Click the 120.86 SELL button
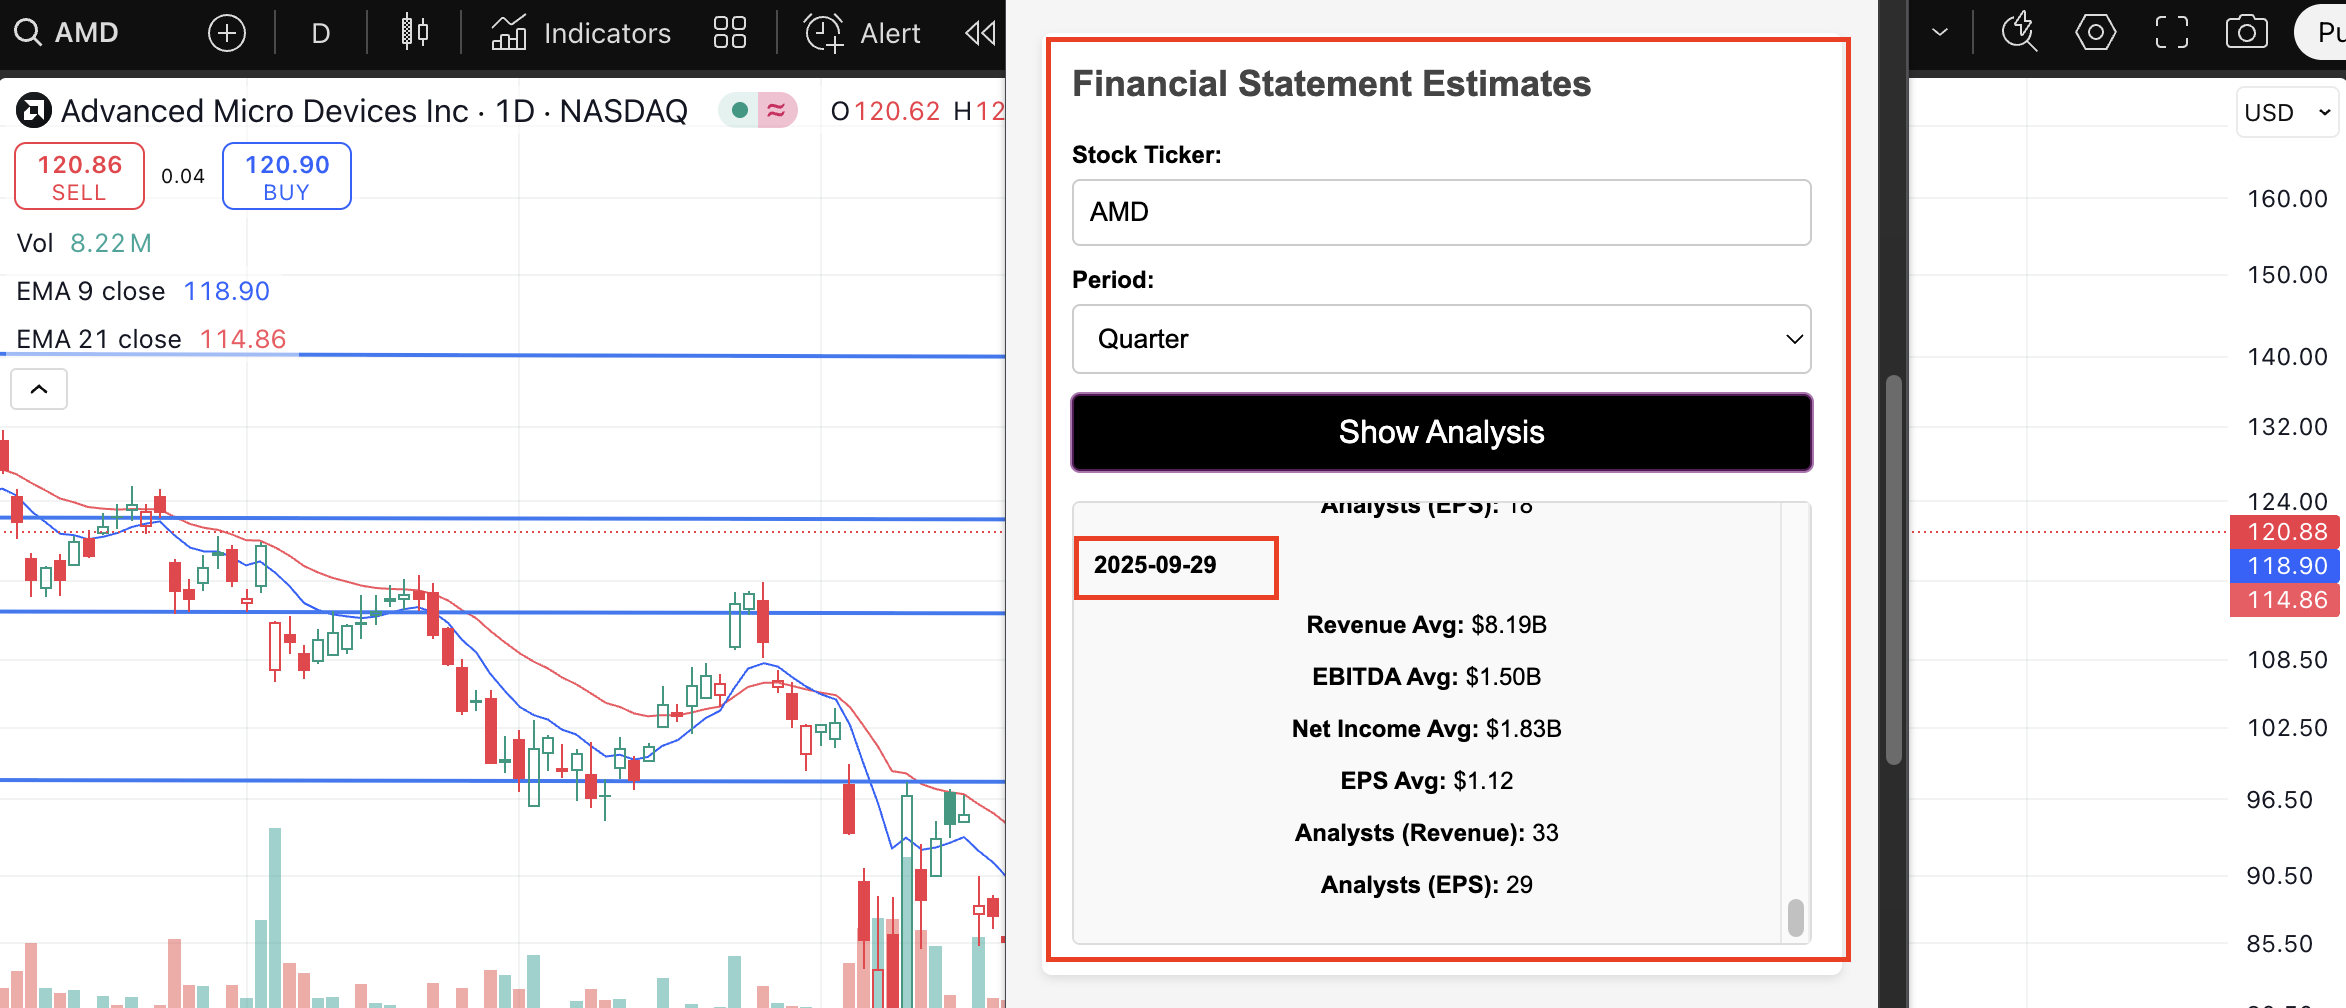This screenshot has height=1008, width=2346. pos(80,177)
